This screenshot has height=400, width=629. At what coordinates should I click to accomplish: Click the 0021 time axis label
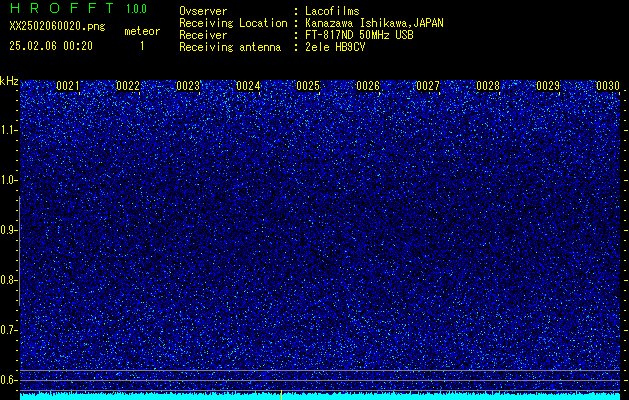pos(68,86)
